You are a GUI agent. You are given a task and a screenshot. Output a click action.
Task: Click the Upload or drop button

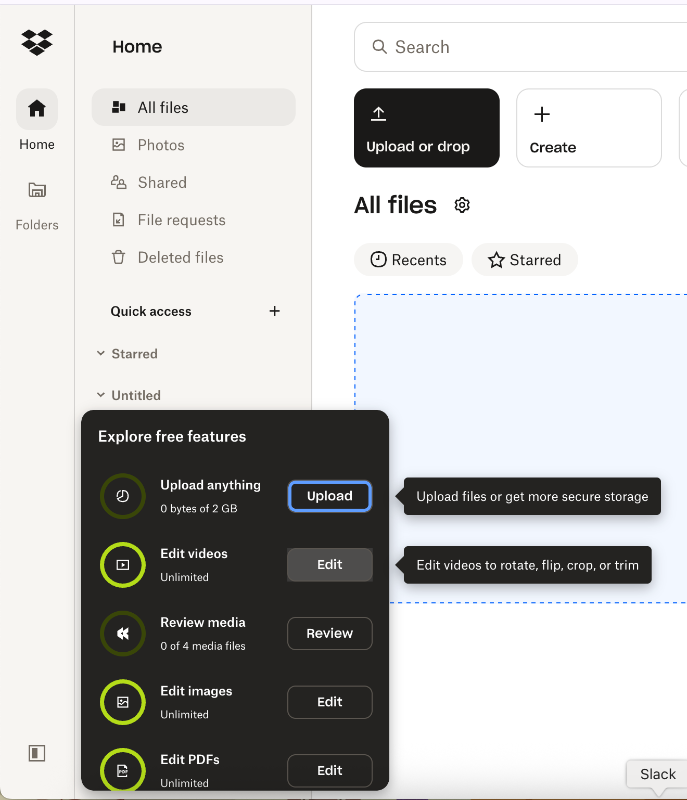coord(427,128)
